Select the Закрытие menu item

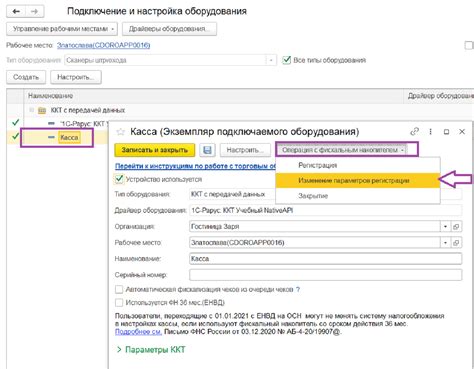point(358,196)
